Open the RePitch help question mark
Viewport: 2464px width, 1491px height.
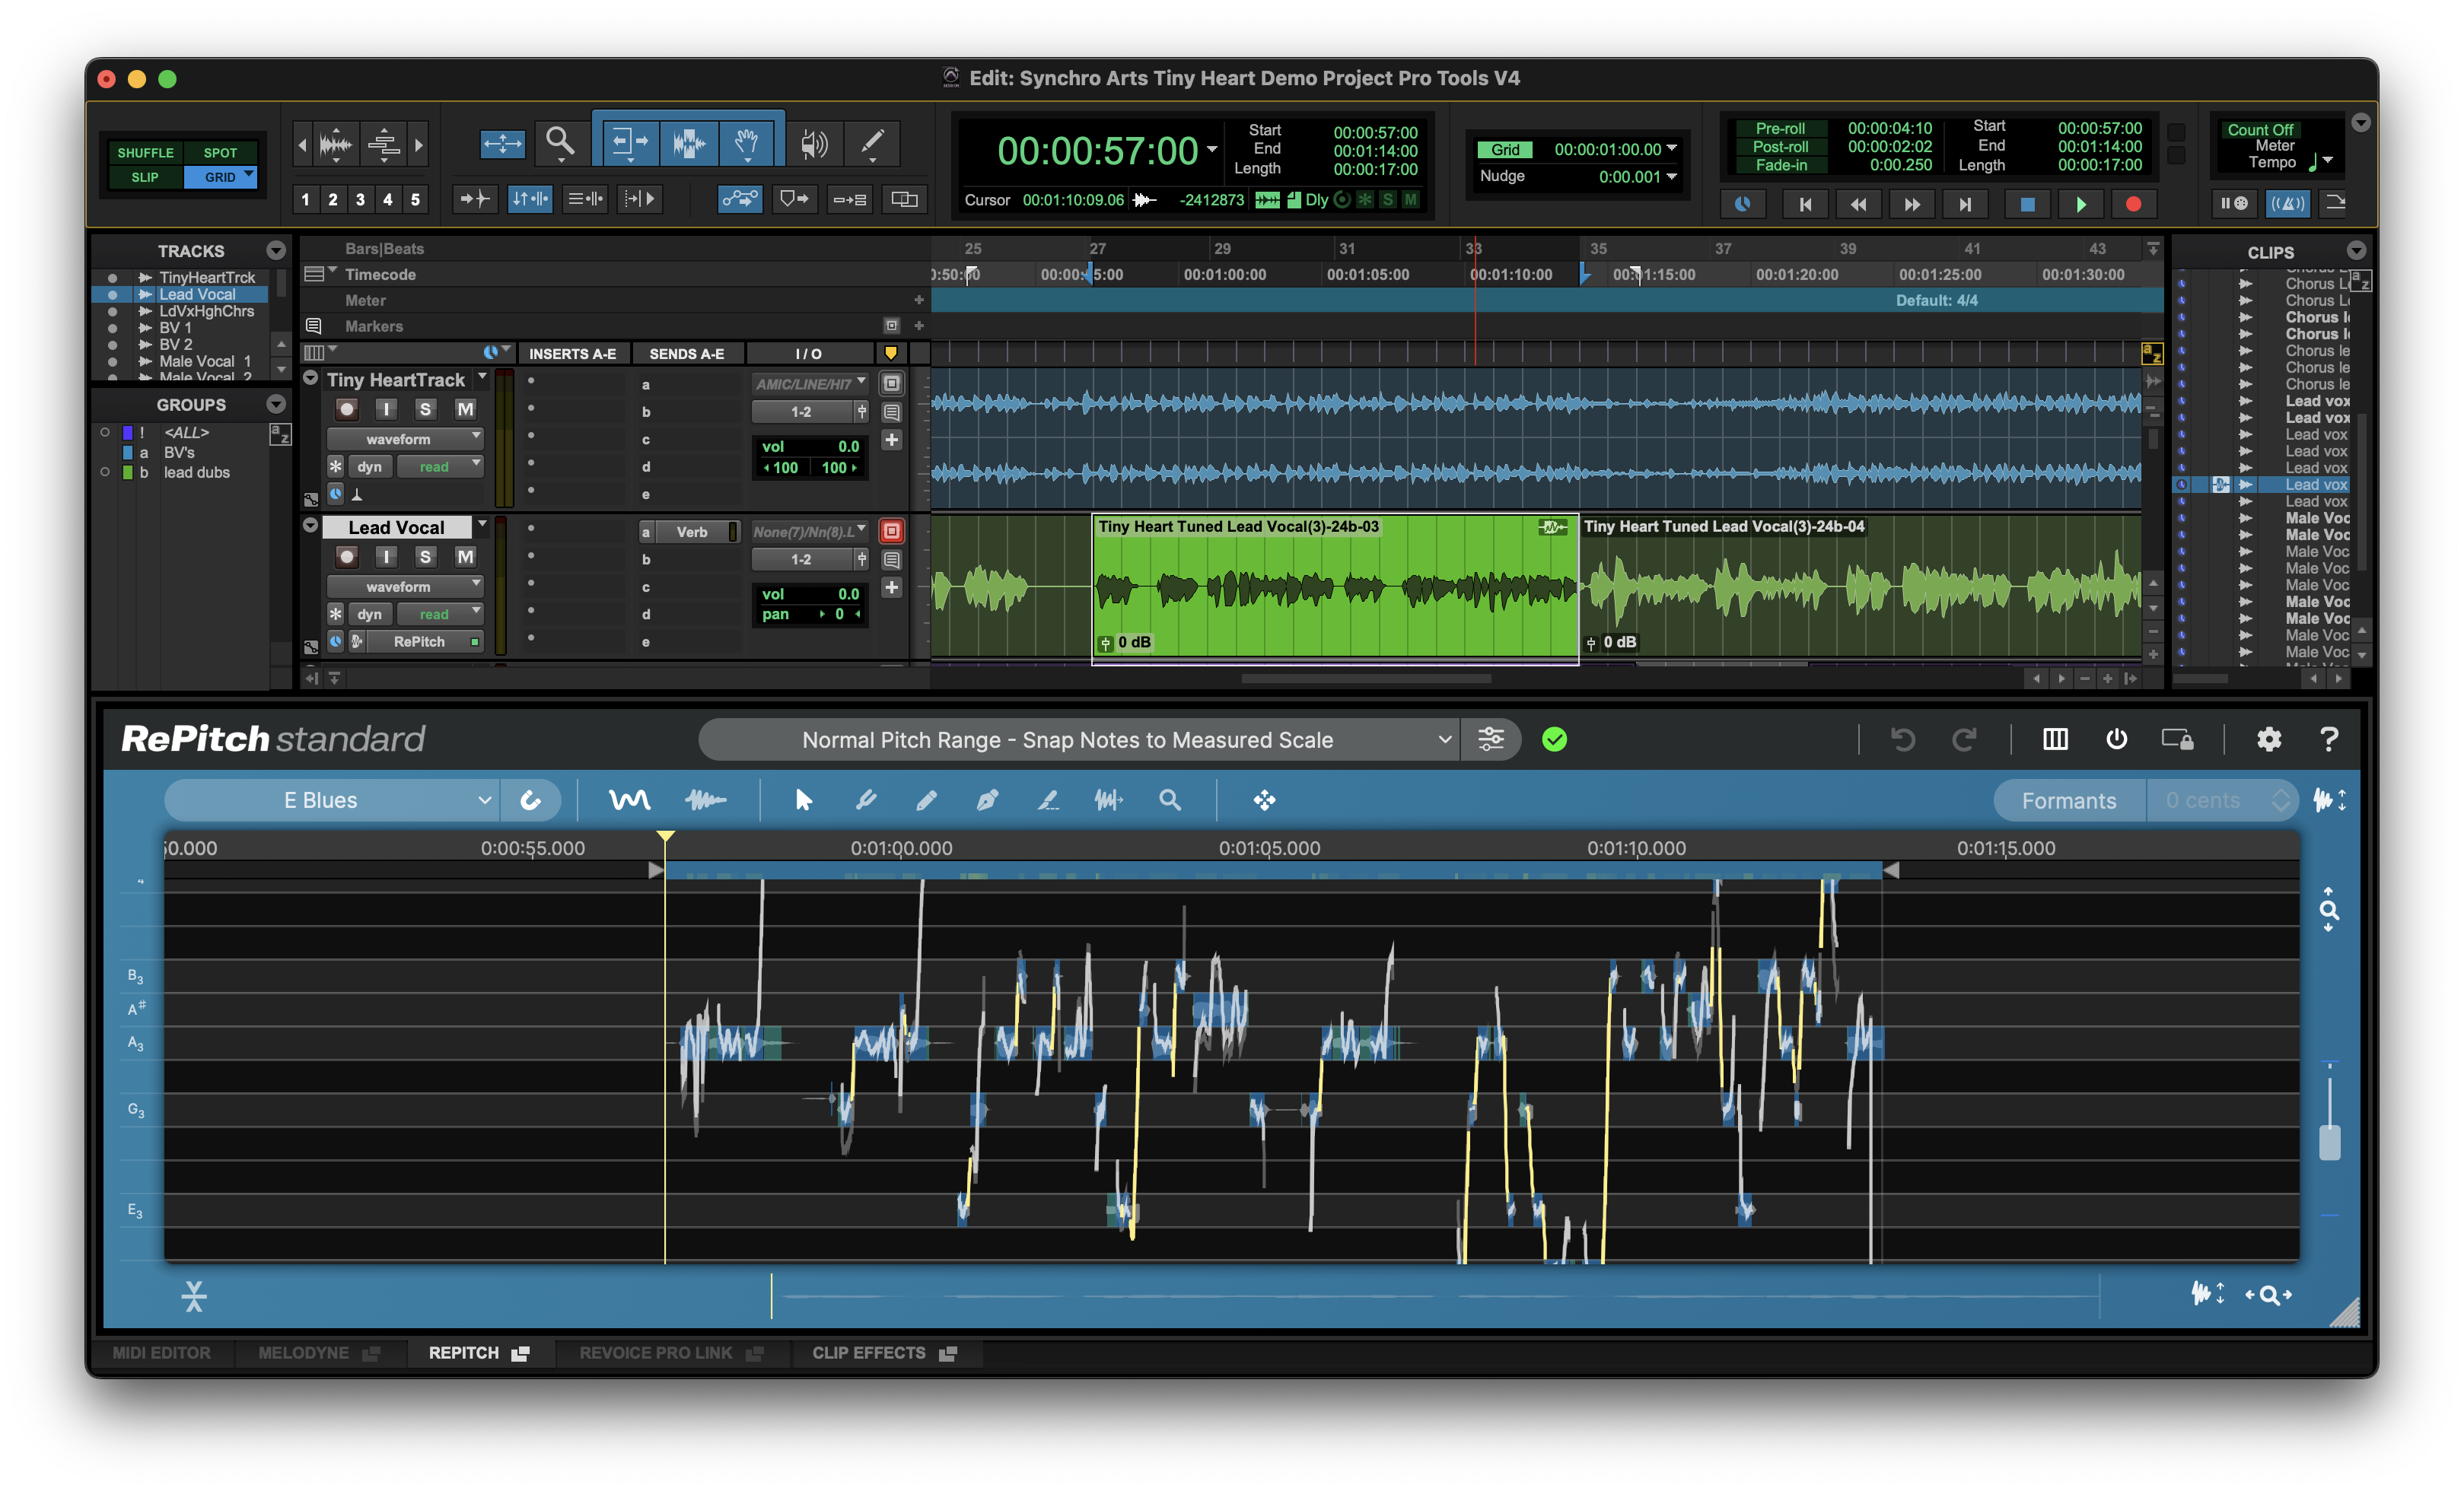(2329, 739)
